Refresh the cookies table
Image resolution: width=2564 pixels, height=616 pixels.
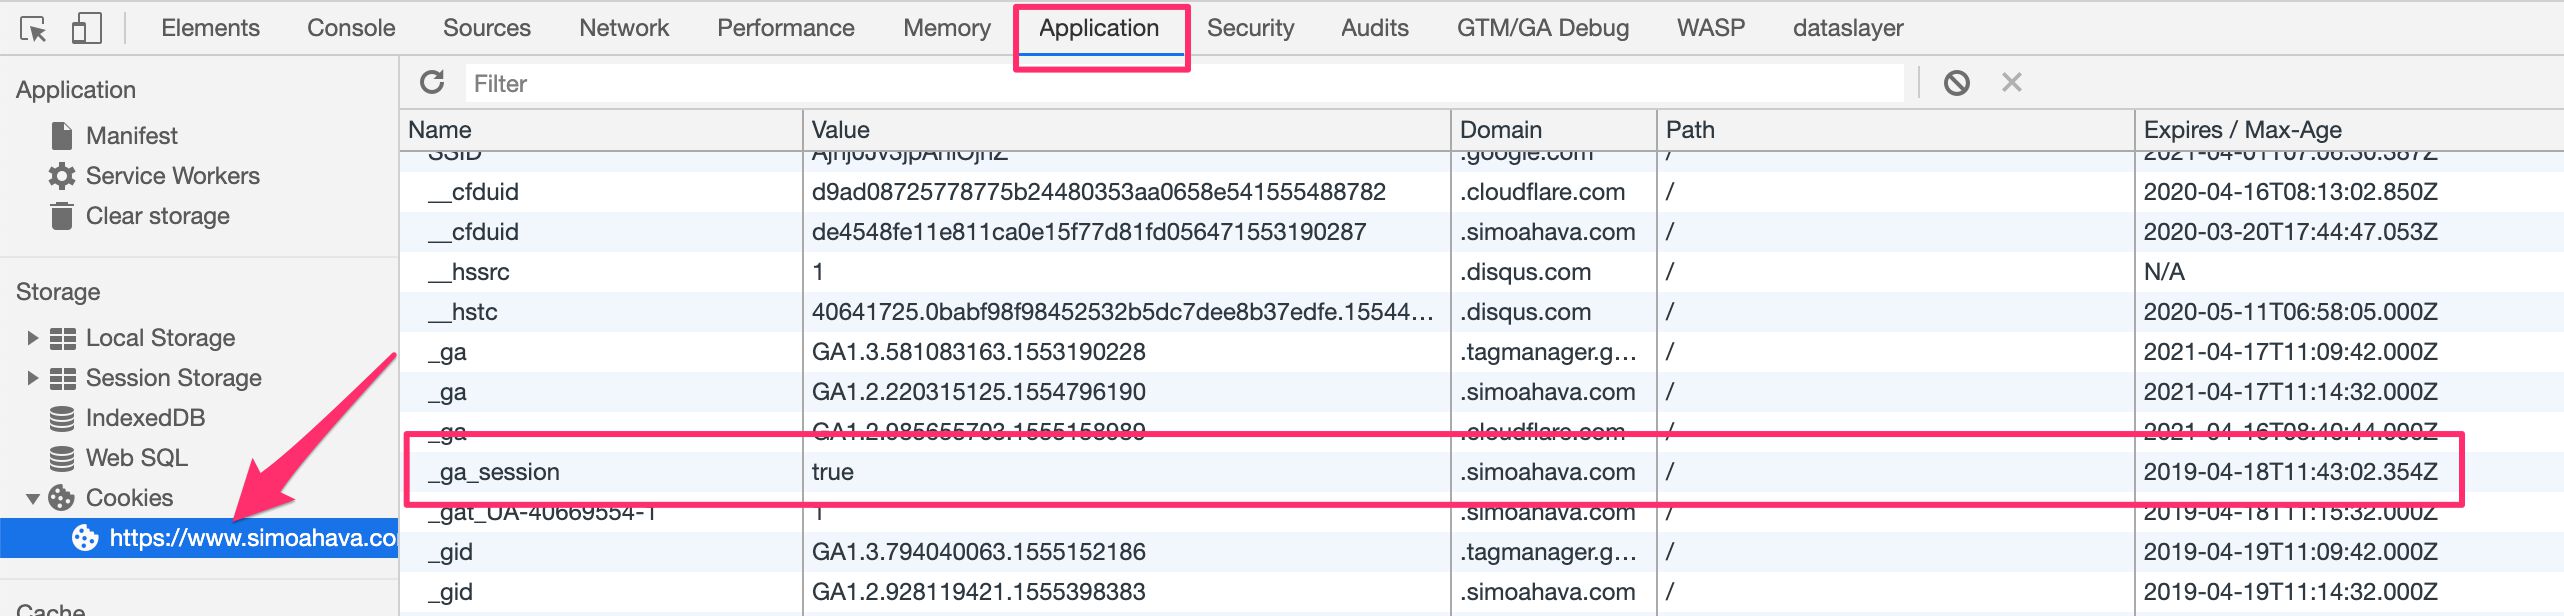pos(432,82)
